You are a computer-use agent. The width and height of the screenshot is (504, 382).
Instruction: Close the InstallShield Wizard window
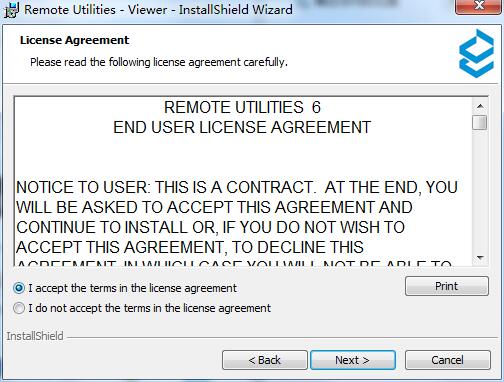(x=479, y=6)
